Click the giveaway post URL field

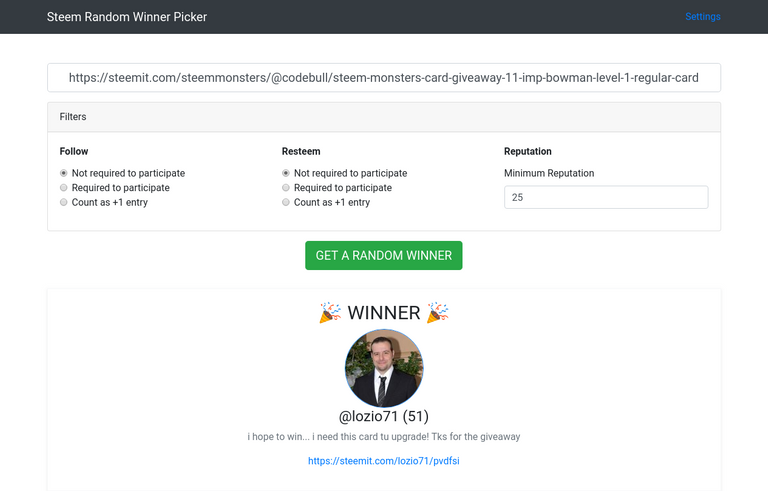point(384,77)
